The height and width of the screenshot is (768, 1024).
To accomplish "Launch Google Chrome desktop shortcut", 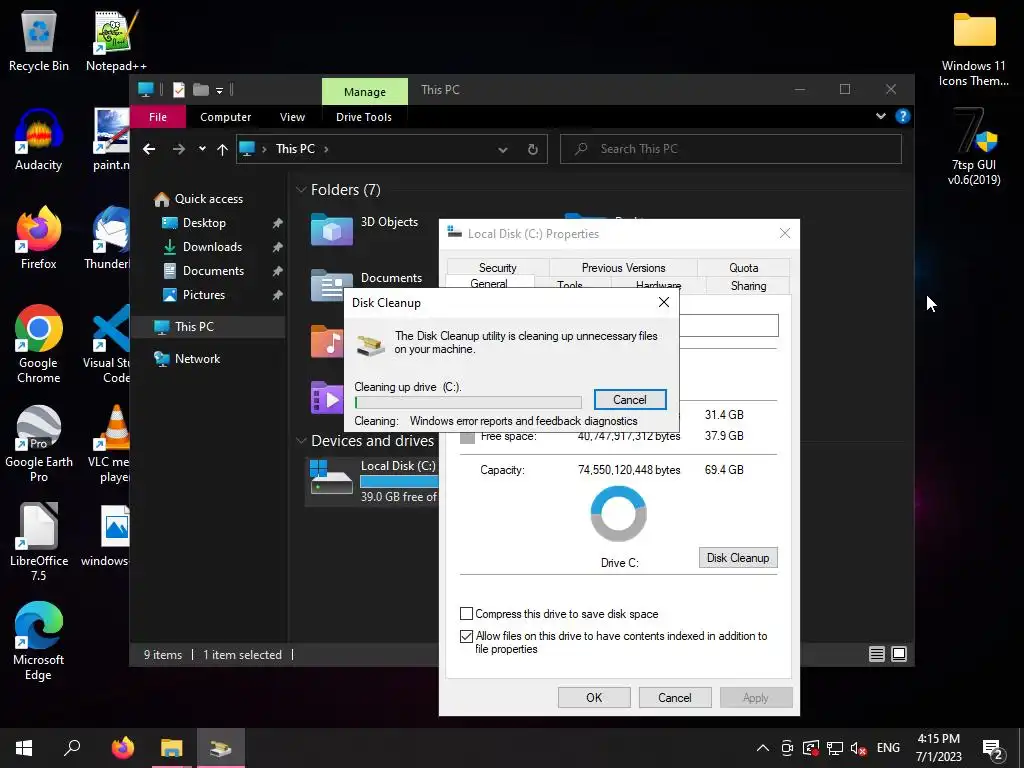I will coord(39,345).
